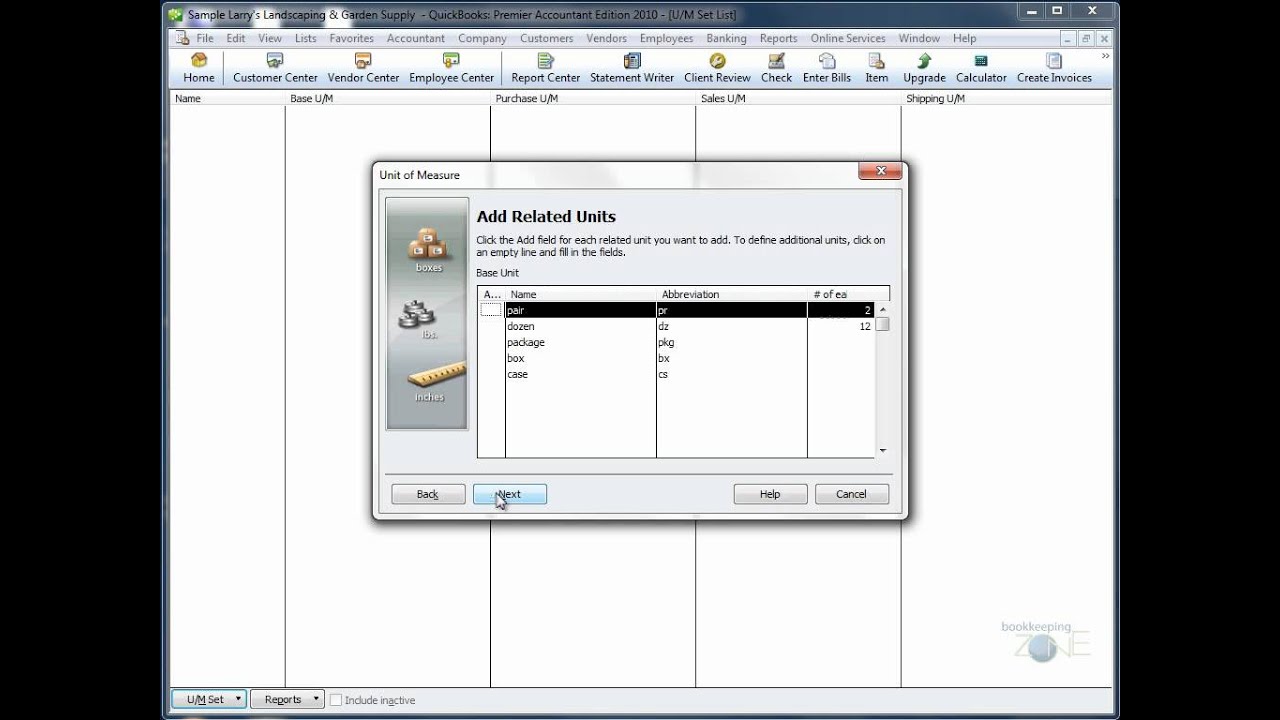Click the Upgrade toolbar icon

tap(924, 69)
